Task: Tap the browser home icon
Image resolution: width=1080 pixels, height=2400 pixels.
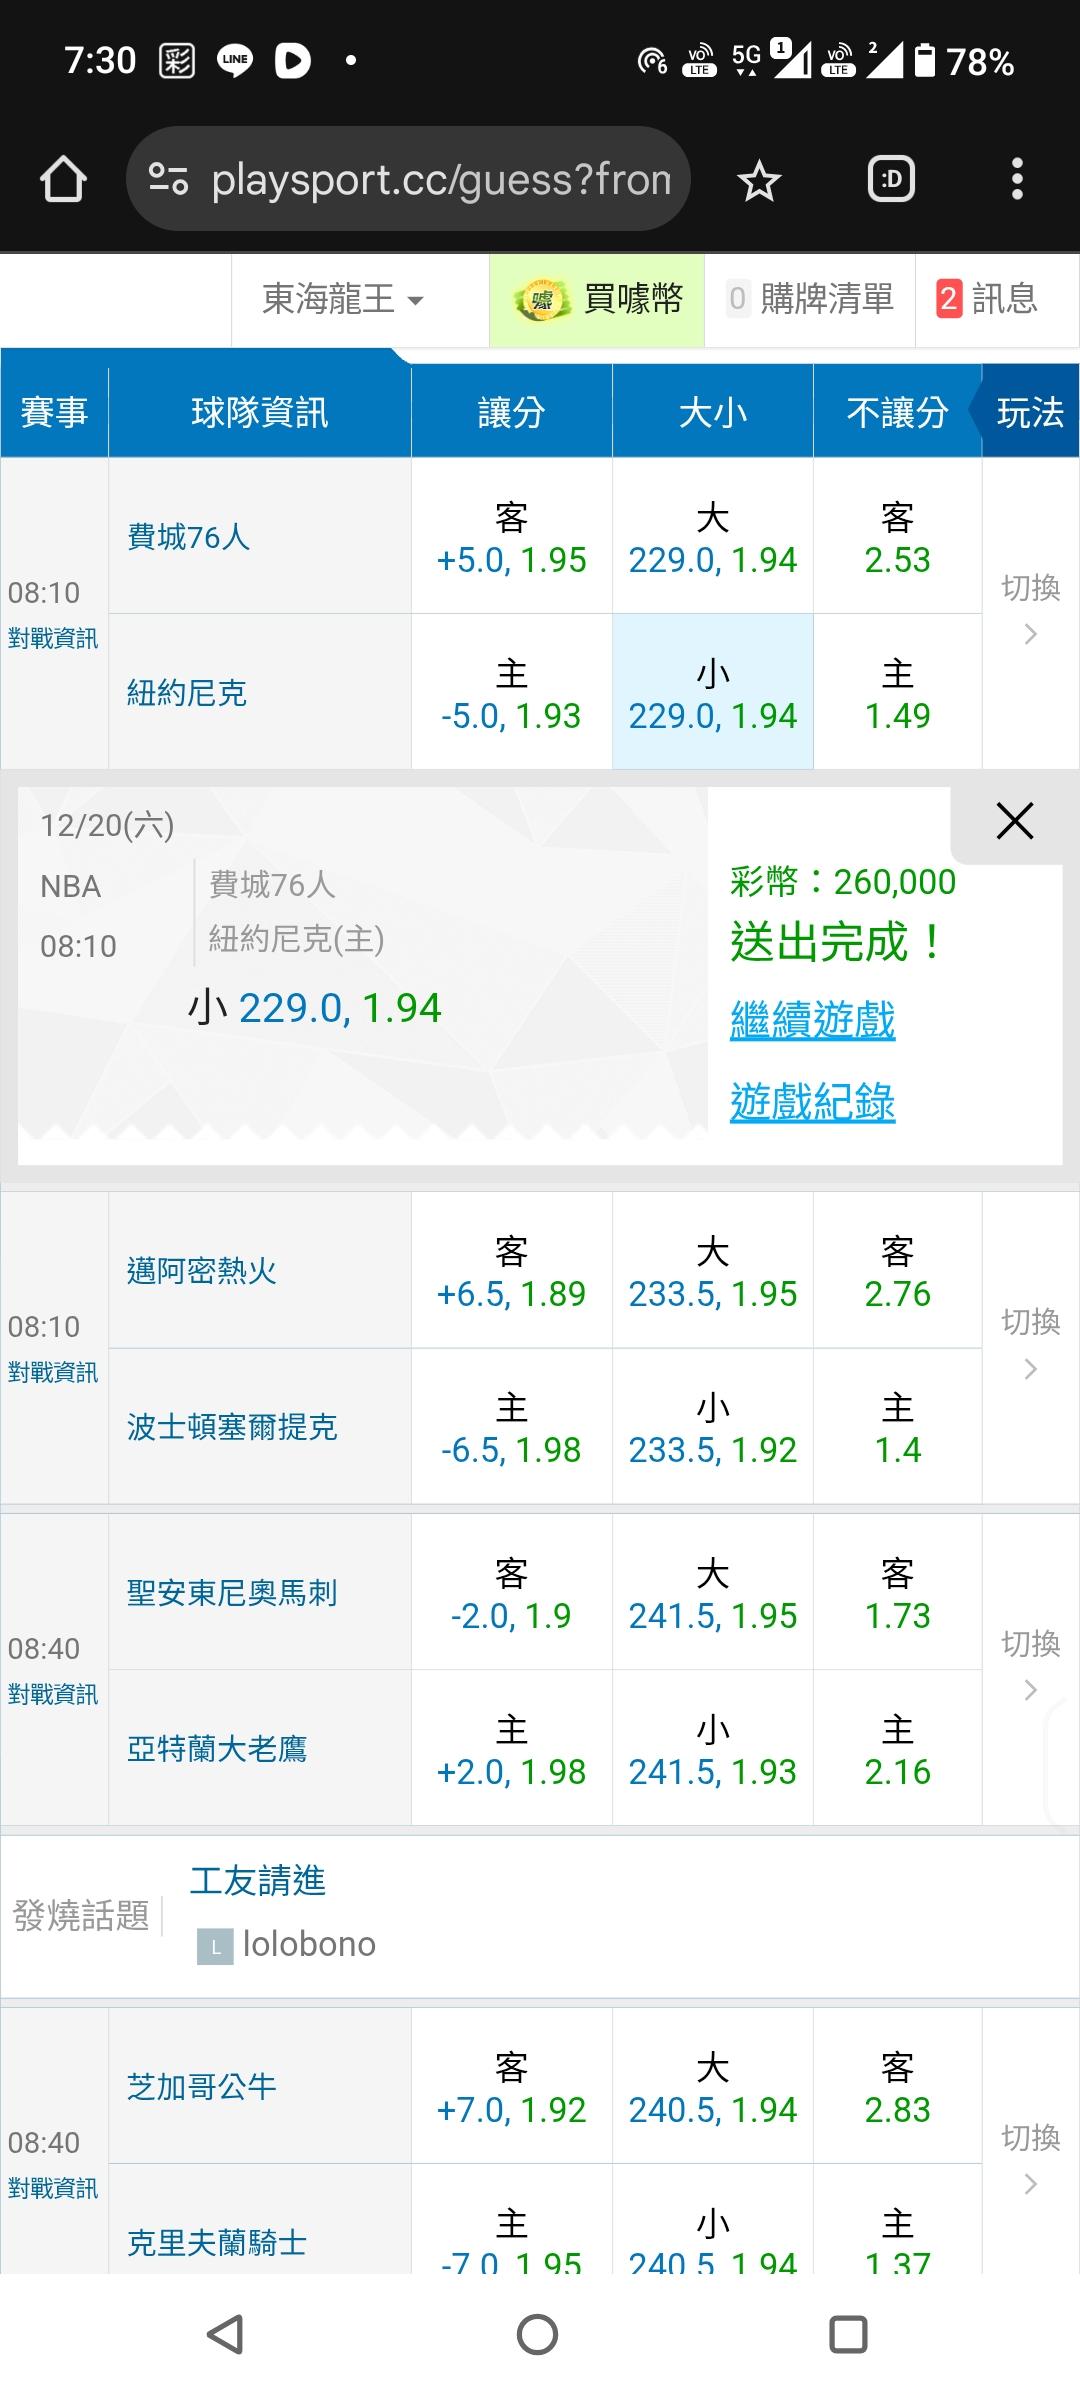Action: tap(63, 180)
